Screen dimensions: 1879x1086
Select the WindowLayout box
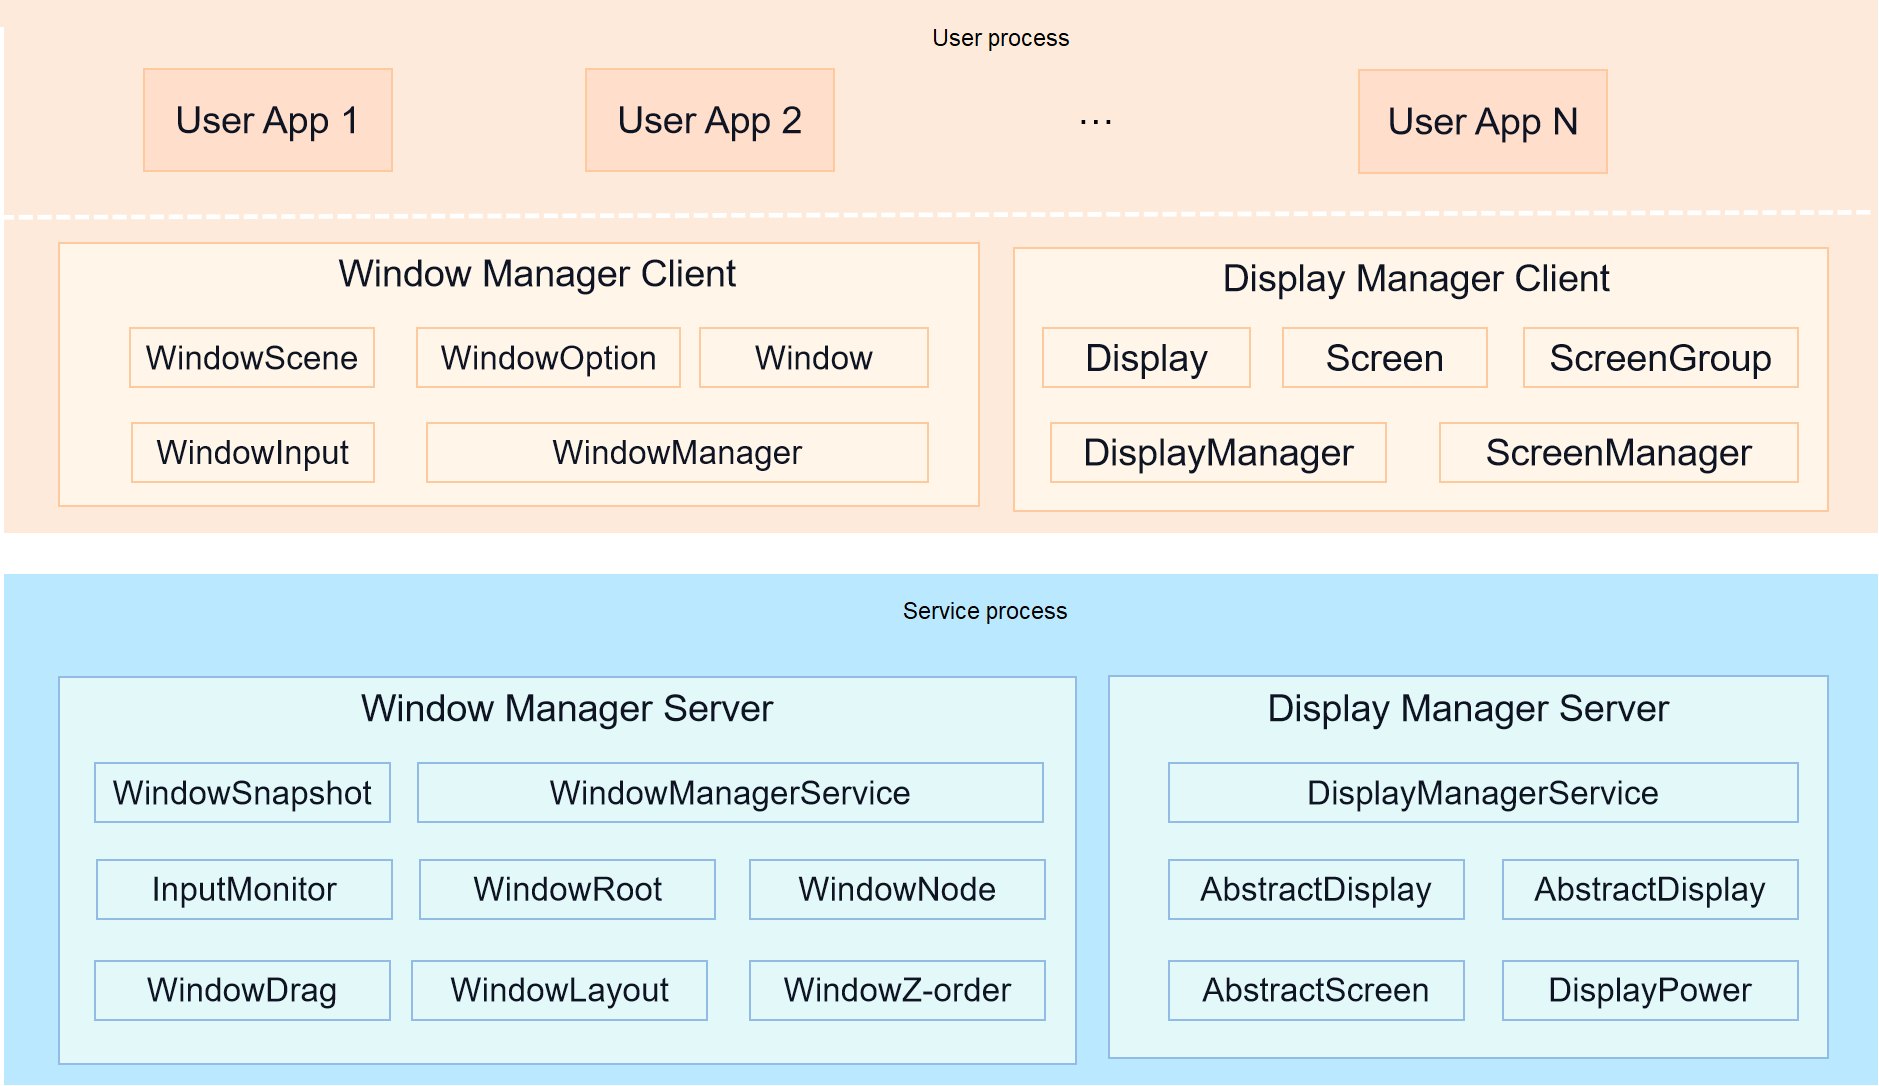pos(559,990)
